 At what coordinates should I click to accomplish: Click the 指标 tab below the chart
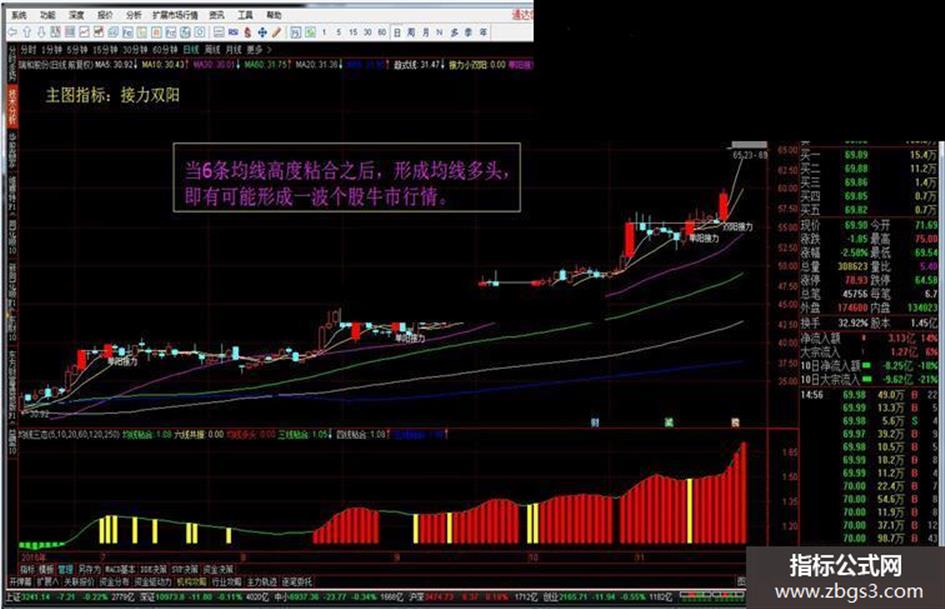(x=28, y=569)
